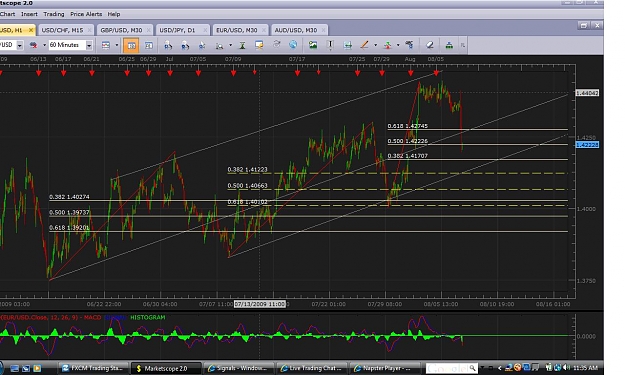Open the 60 Minutes timeframe dropdown
Image resolution: width=625 pixels, height=375 pixels.
pyautogui.click(x=89, y=45)
